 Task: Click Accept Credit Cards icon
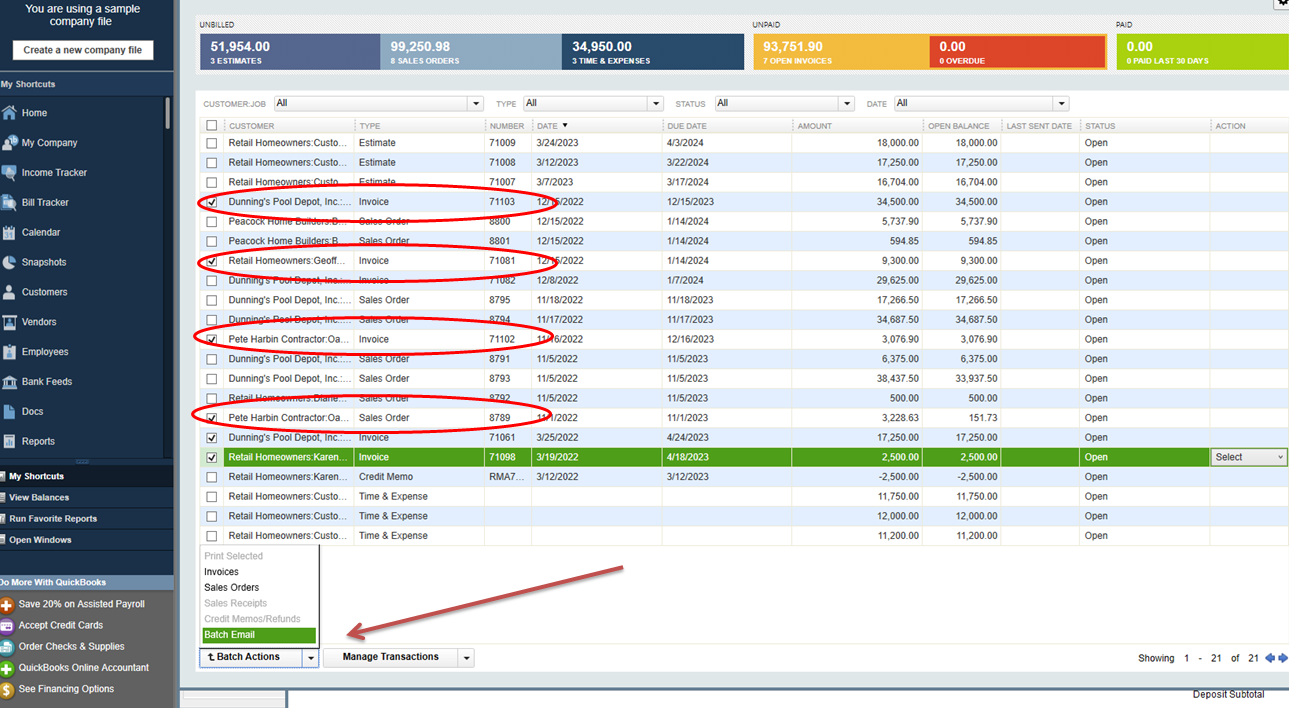click(7, 625)
